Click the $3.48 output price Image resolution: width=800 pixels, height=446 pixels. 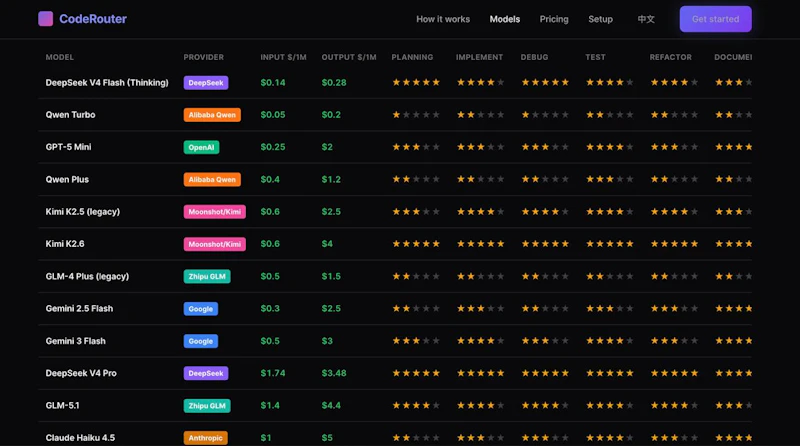click(x=334, y=373)
